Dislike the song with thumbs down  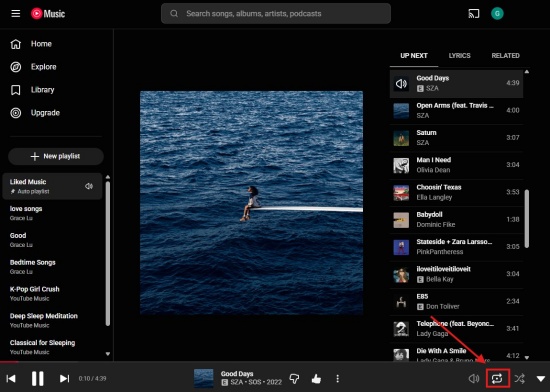tap(294, 379)
